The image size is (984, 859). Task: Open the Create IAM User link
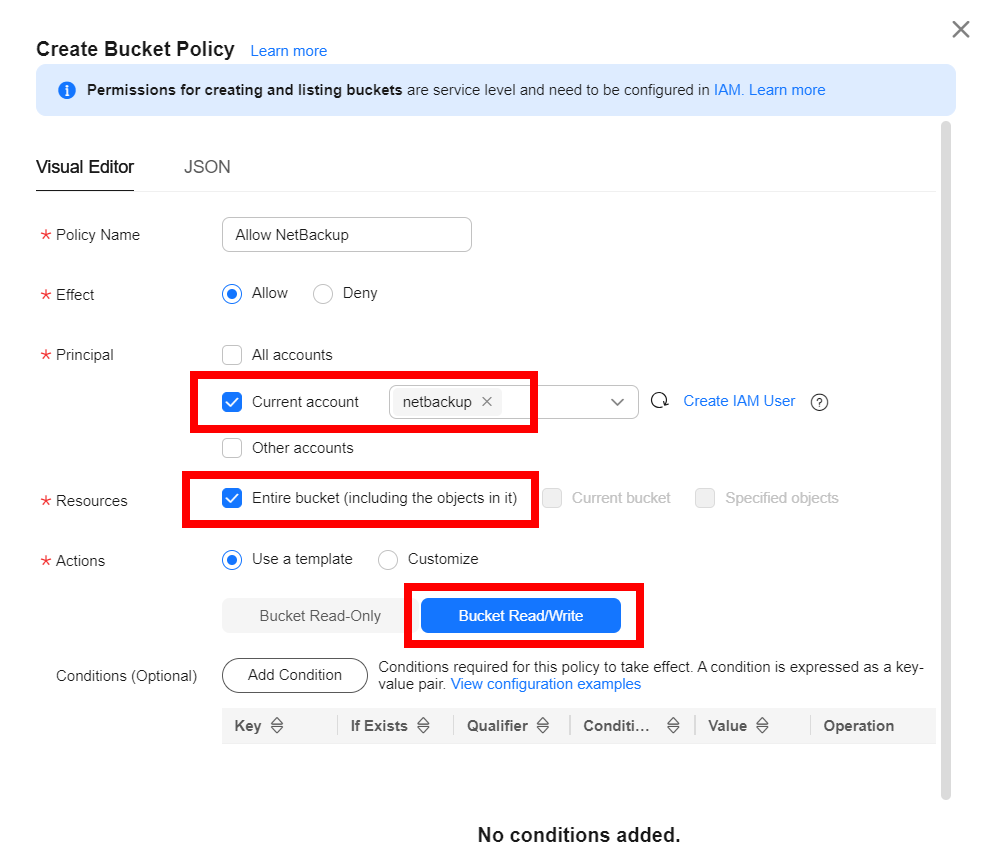[739, 401]
